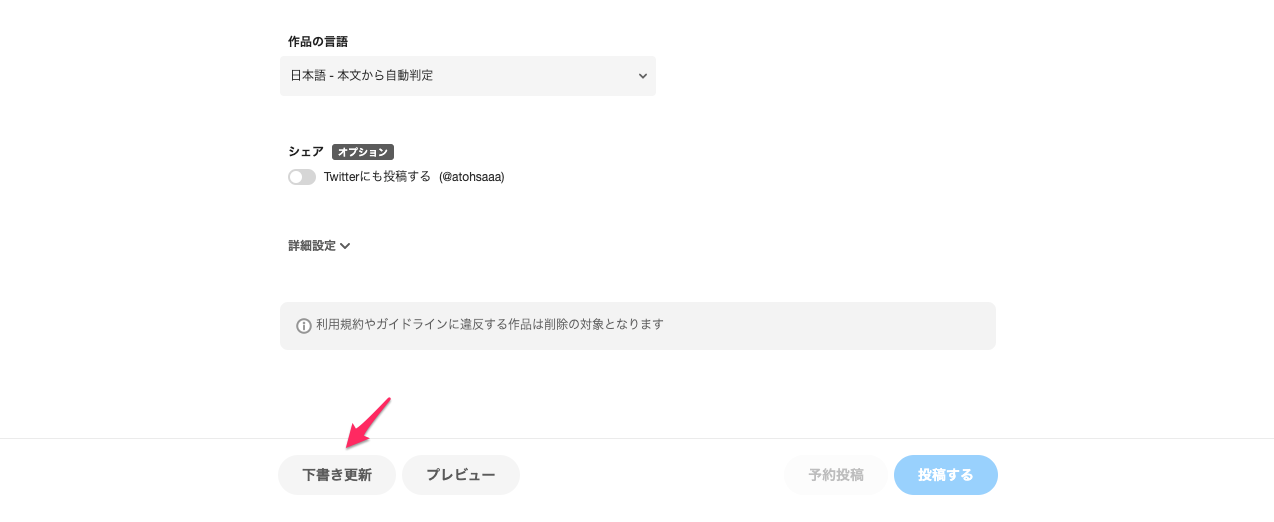Click the red arrow annotation pointing at 下書き更新

[368, 423]
